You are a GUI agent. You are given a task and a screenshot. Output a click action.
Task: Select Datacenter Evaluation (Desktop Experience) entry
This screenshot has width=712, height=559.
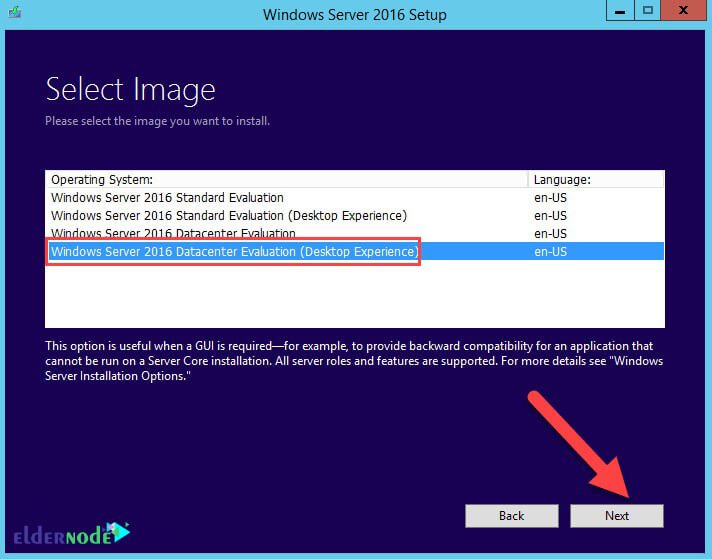point(355,252)
